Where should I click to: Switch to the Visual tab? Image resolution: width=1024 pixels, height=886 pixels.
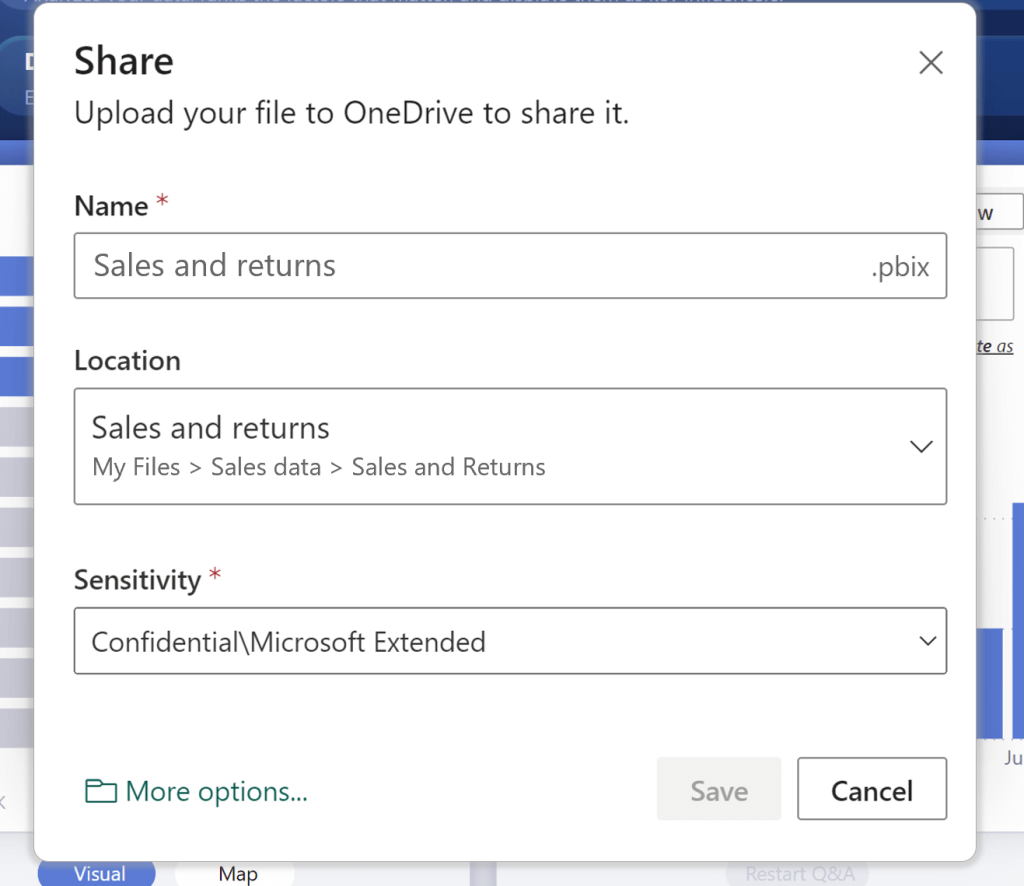coord(99,874)
